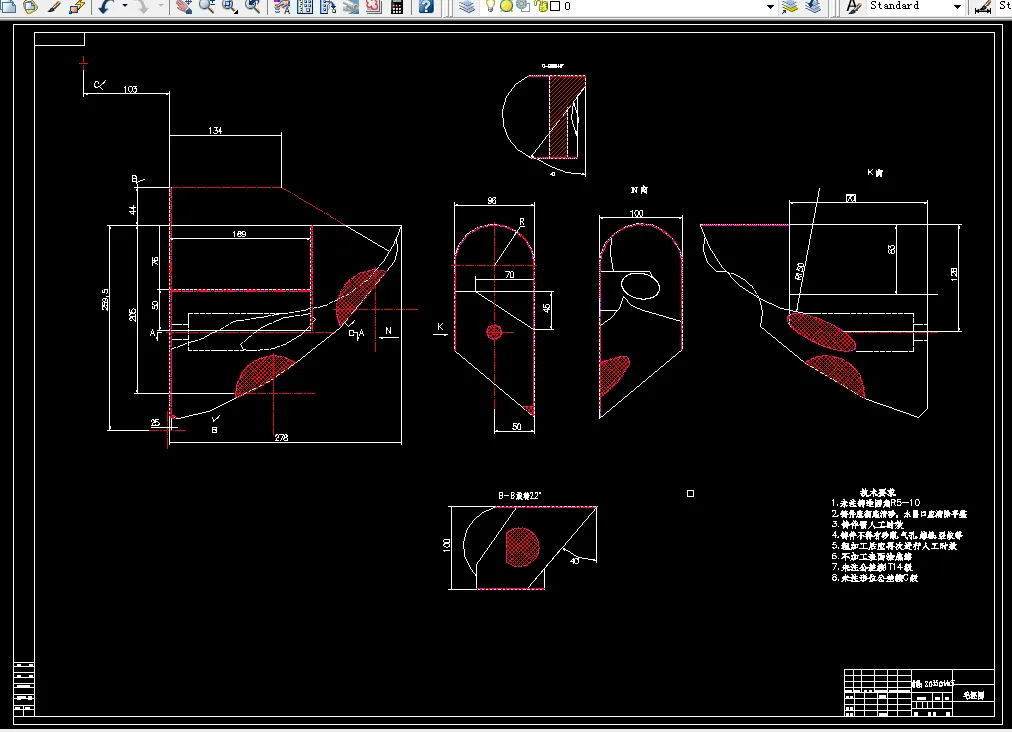Open the Text Style manager icon
Screen dimensions: 1012x732
853,6
